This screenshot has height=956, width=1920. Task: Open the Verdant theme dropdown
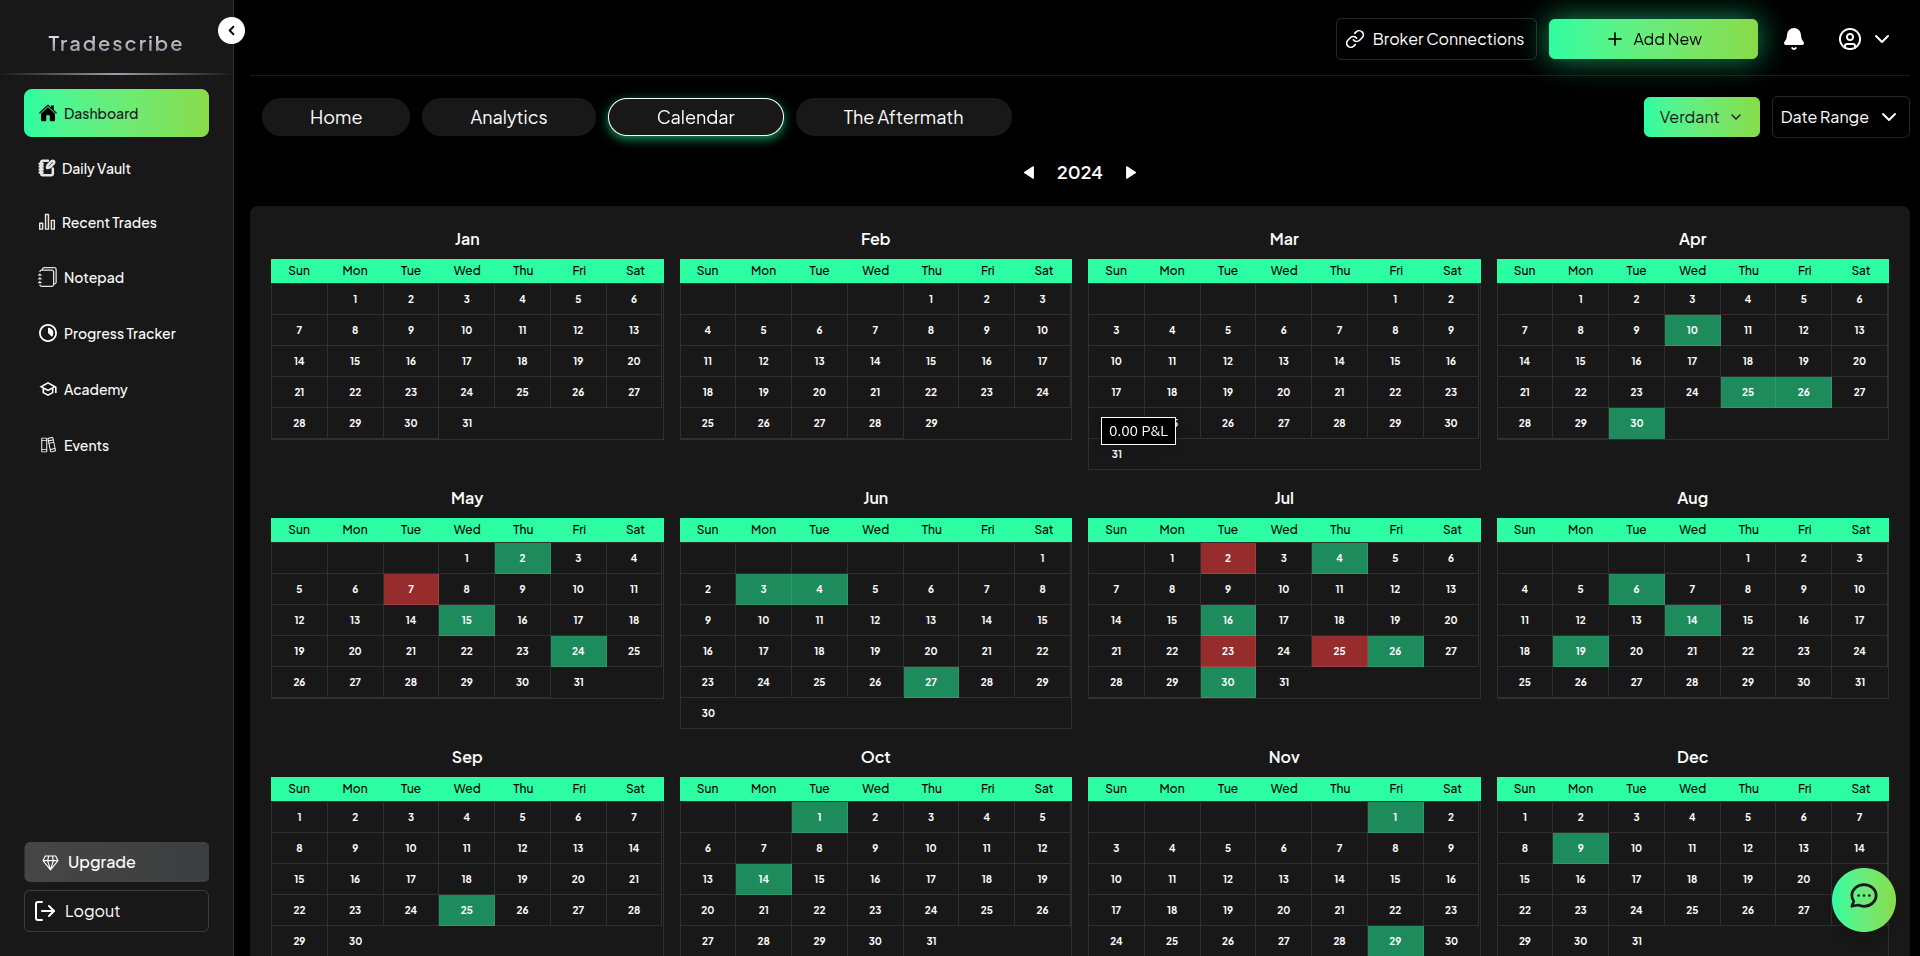click(1702, 117)
